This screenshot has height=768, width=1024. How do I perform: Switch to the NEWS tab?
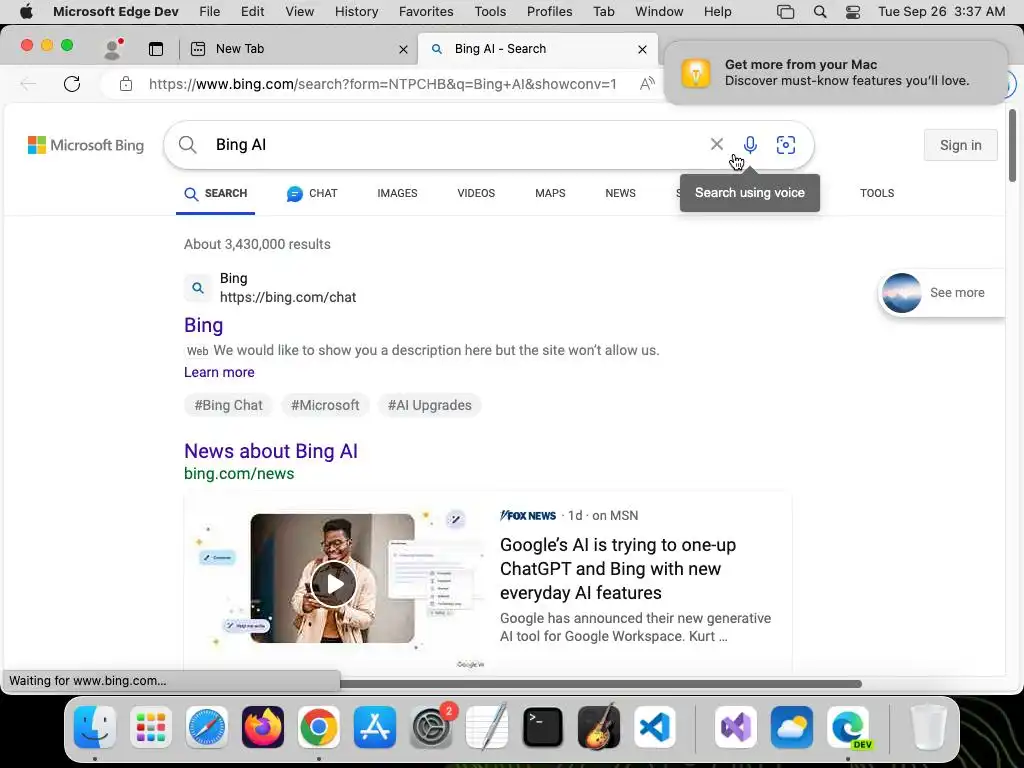620,193
